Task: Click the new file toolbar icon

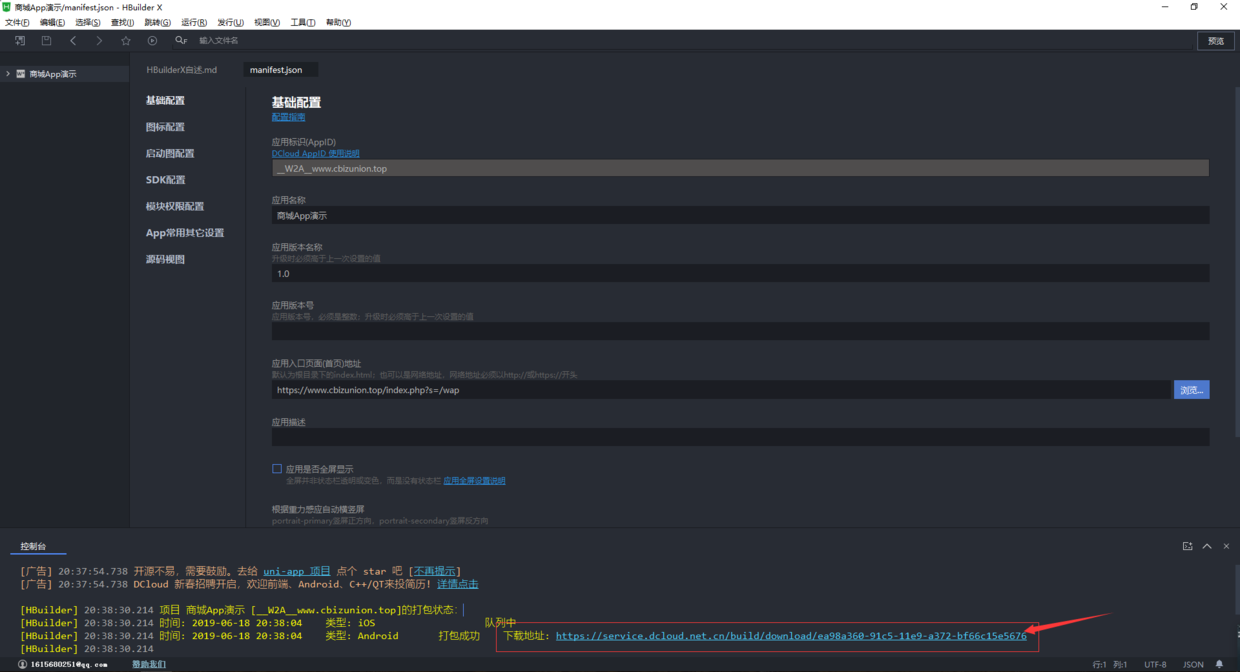Action: click(x=20, y=41)
